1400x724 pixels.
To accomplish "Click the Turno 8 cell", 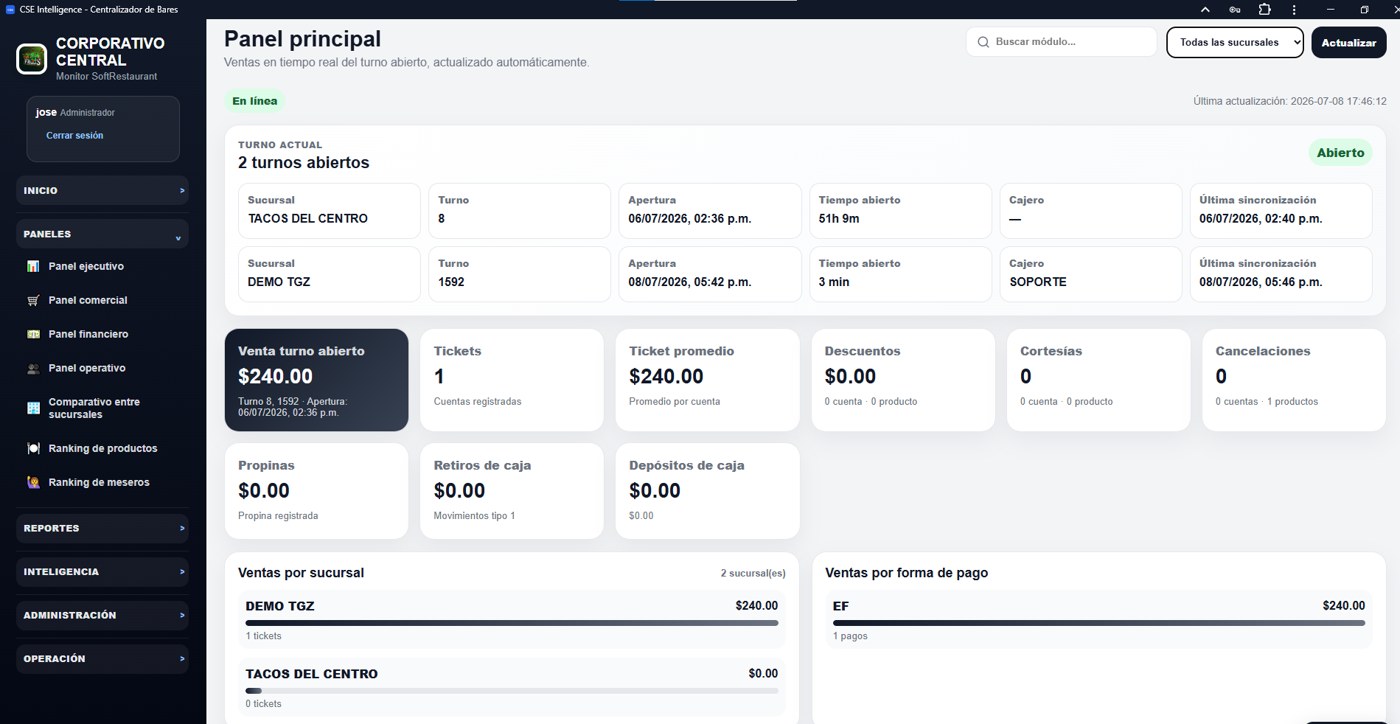I will (519, 210).
